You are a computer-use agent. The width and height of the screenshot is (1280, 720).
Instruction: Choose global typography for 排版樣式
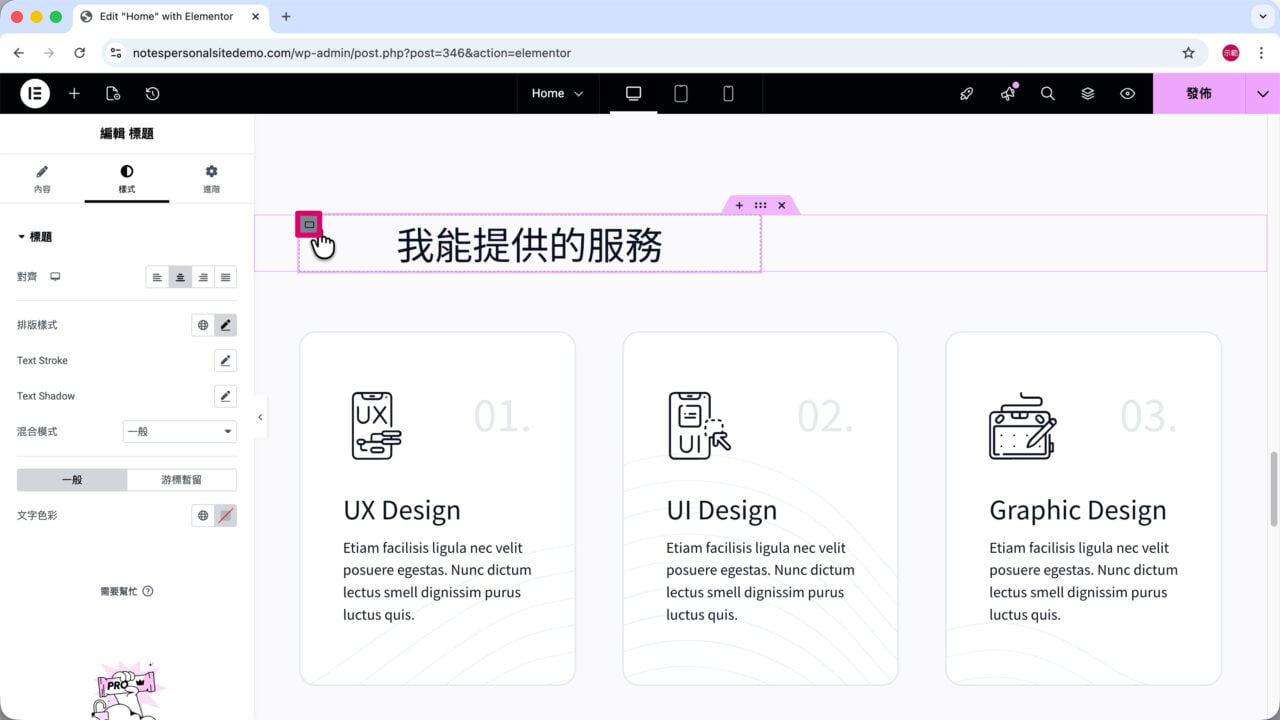click(x=203, y=325)
